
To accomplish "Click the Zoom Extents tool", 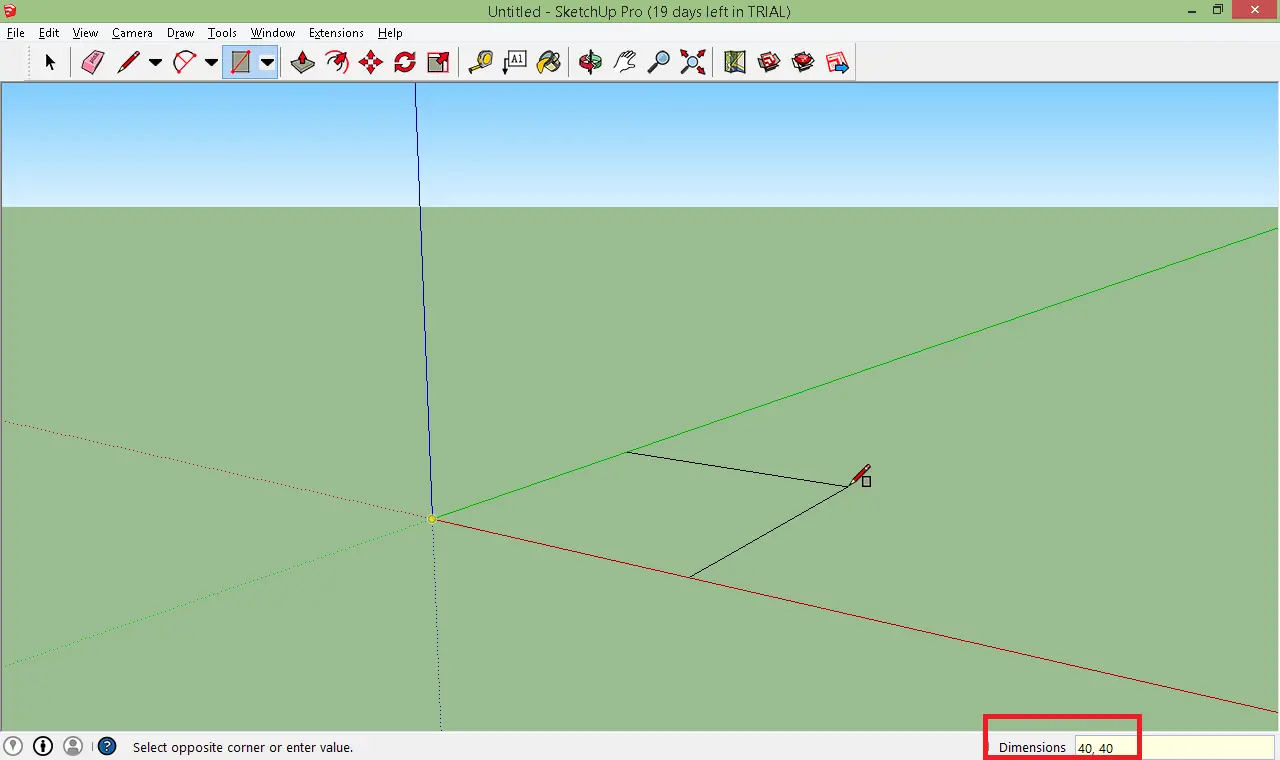I will pos(692,62).
